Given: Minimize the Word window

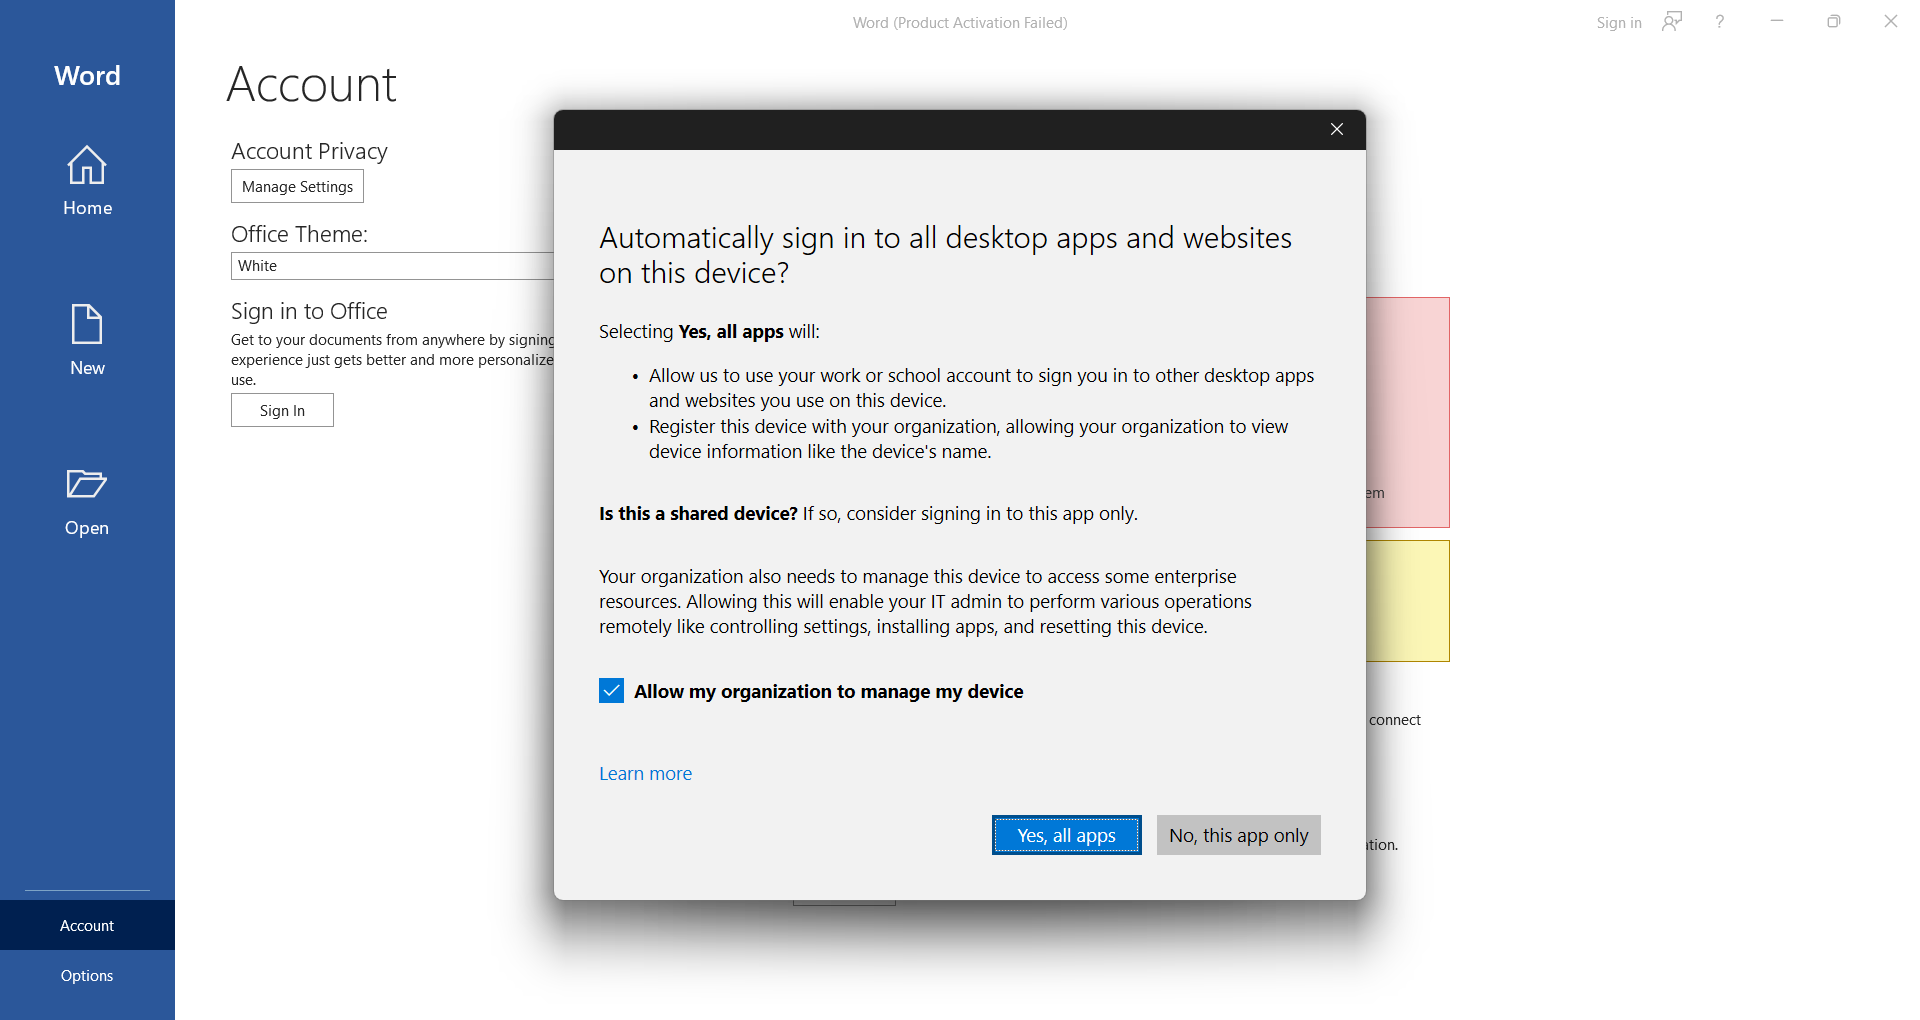Looking at the screenshot, I should click(1777, 22).
